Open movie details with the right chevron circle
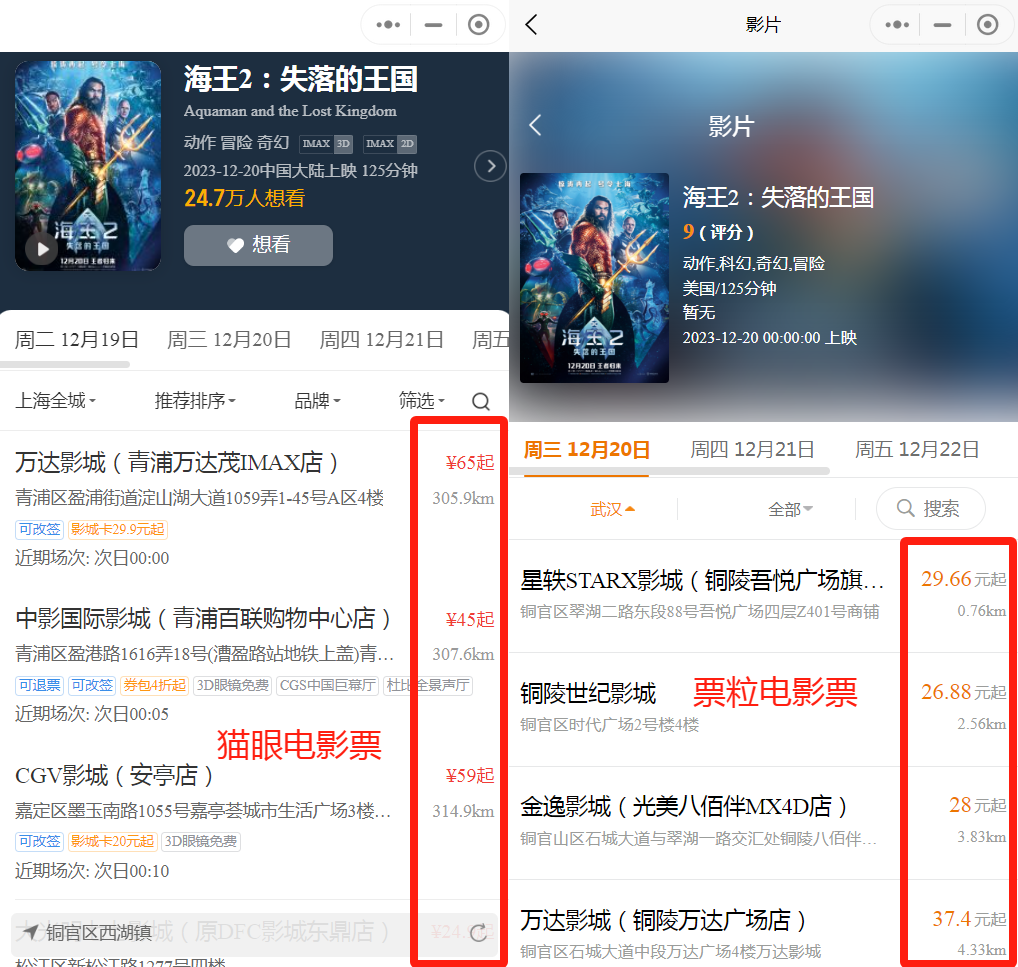 click(x=490, y=166)
